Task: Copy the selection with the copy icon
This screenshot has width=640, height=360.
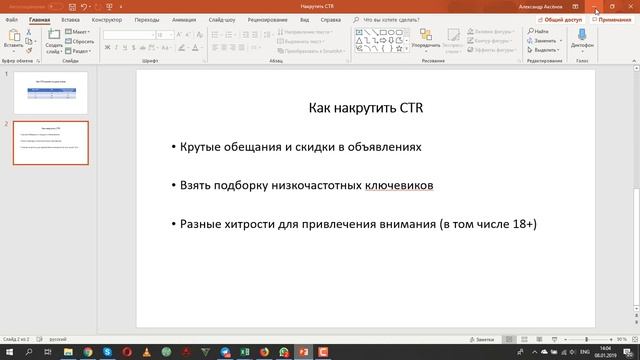Action: point(29,41)
